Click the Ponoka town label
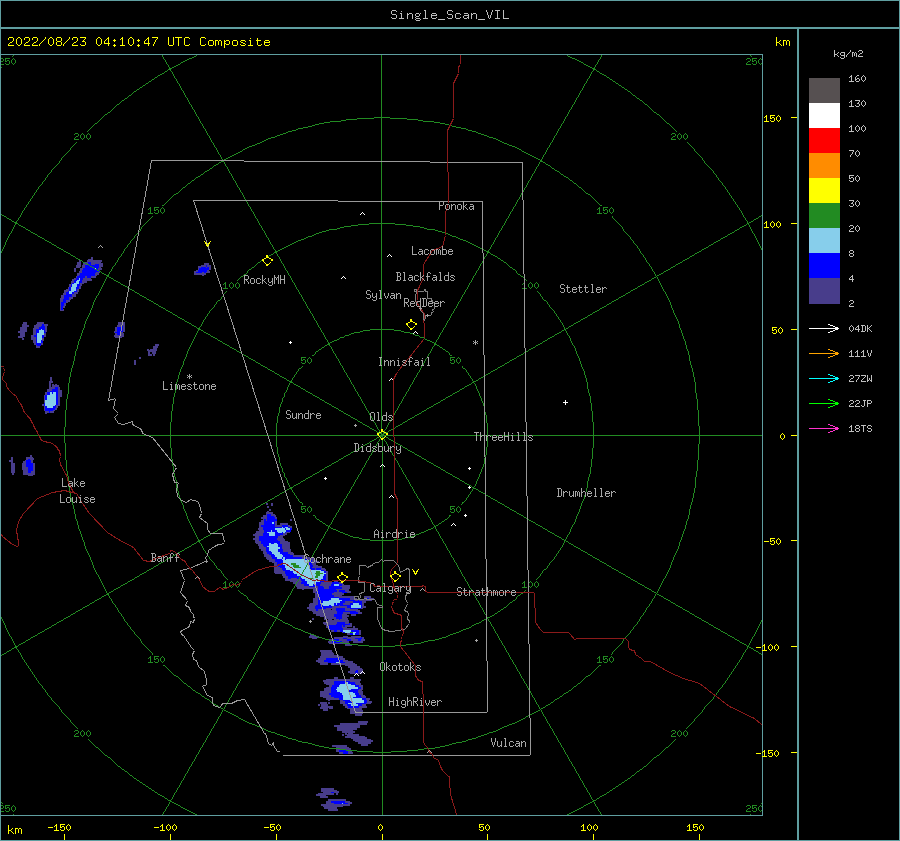900x841 pixels. (x=456, y=206)
